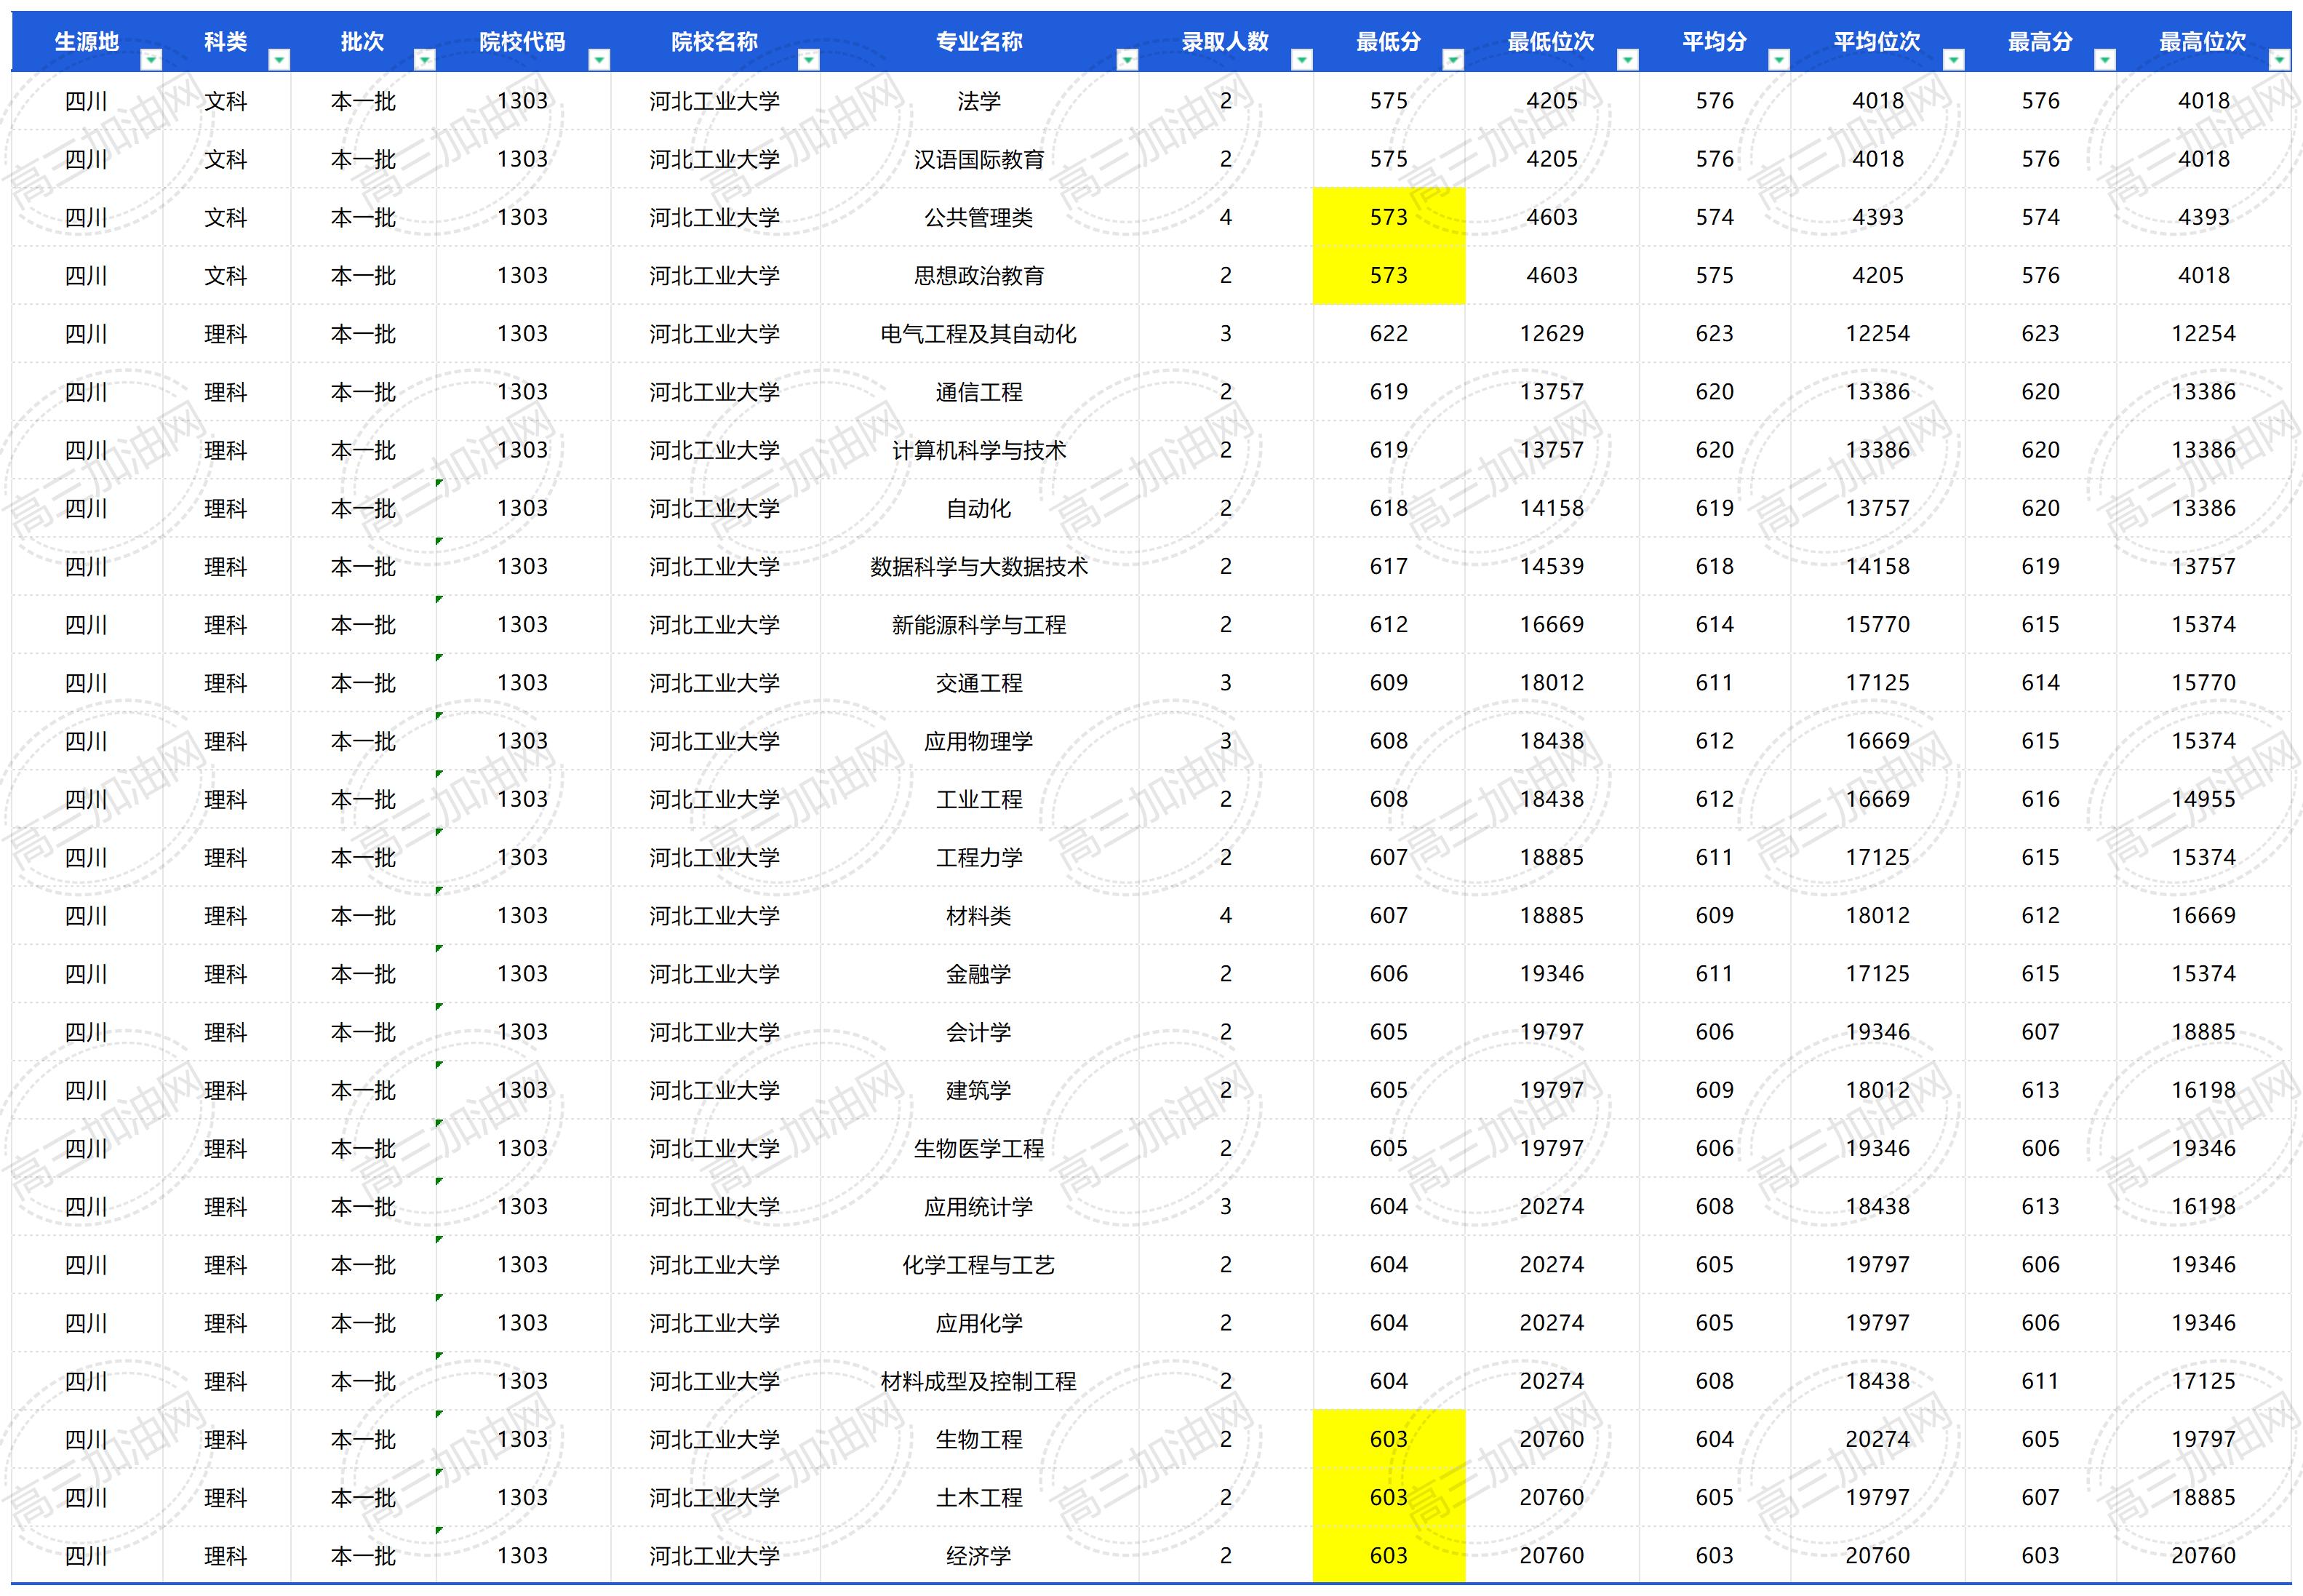Click 最低分 622 cell

coord(1389,334)
